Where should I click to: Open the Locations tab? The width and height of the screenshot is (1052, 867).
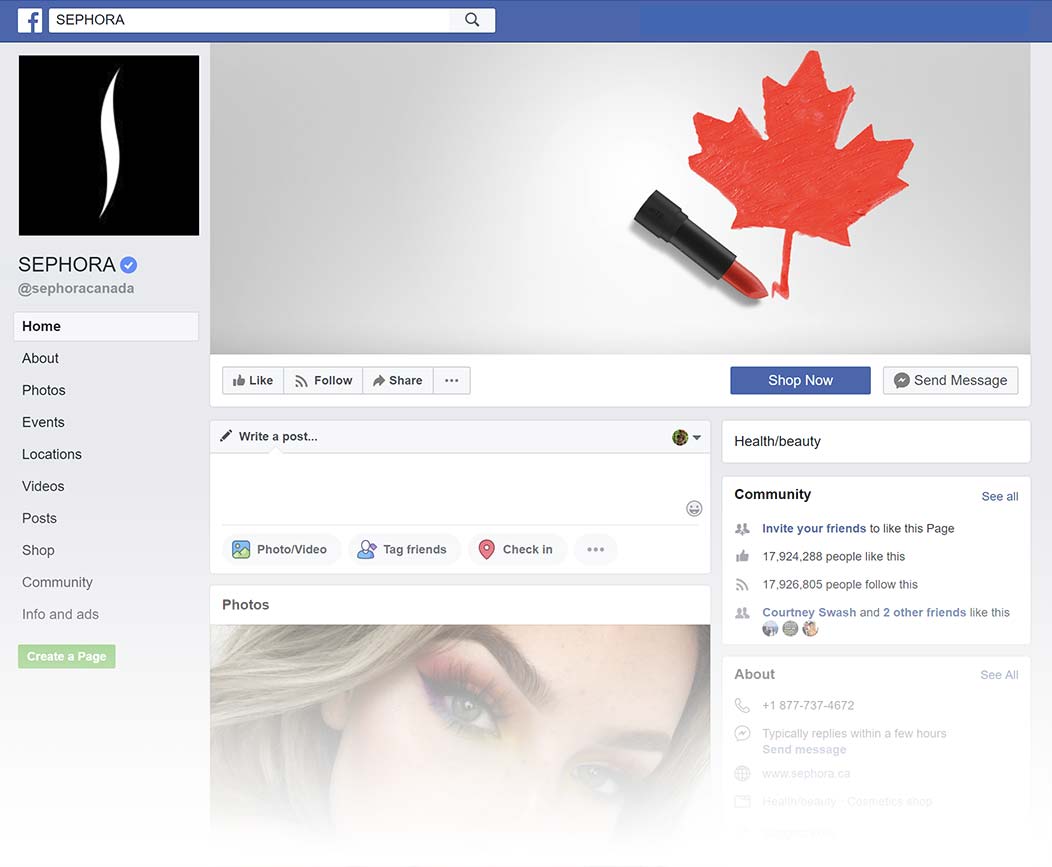[x=52, y=454]
